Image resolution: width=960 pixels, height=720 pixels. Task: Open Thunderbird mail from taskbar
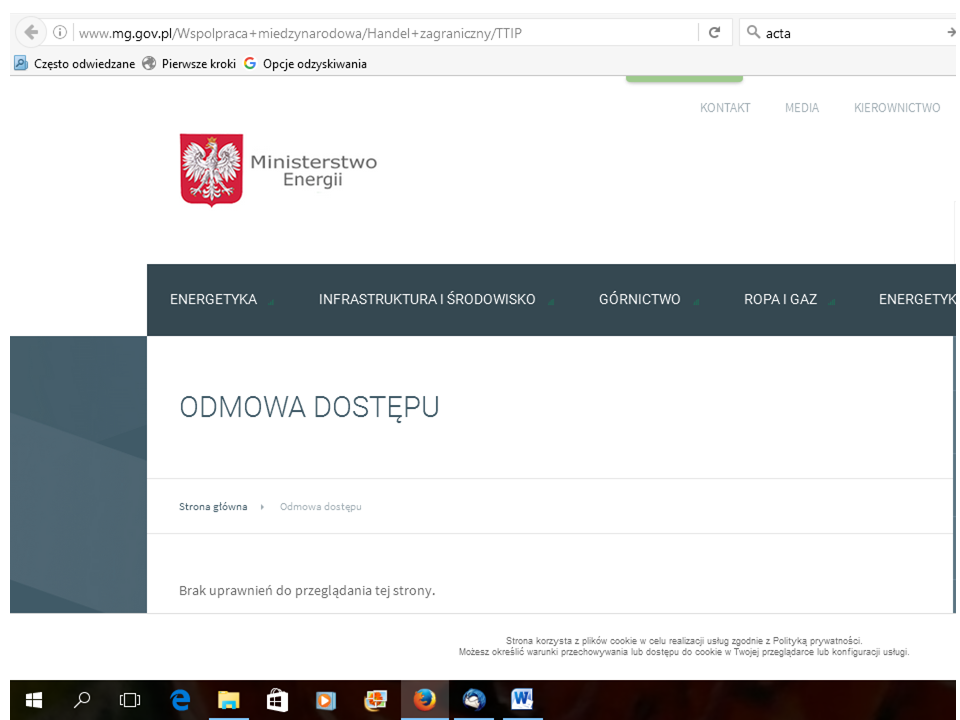(474, 699)
